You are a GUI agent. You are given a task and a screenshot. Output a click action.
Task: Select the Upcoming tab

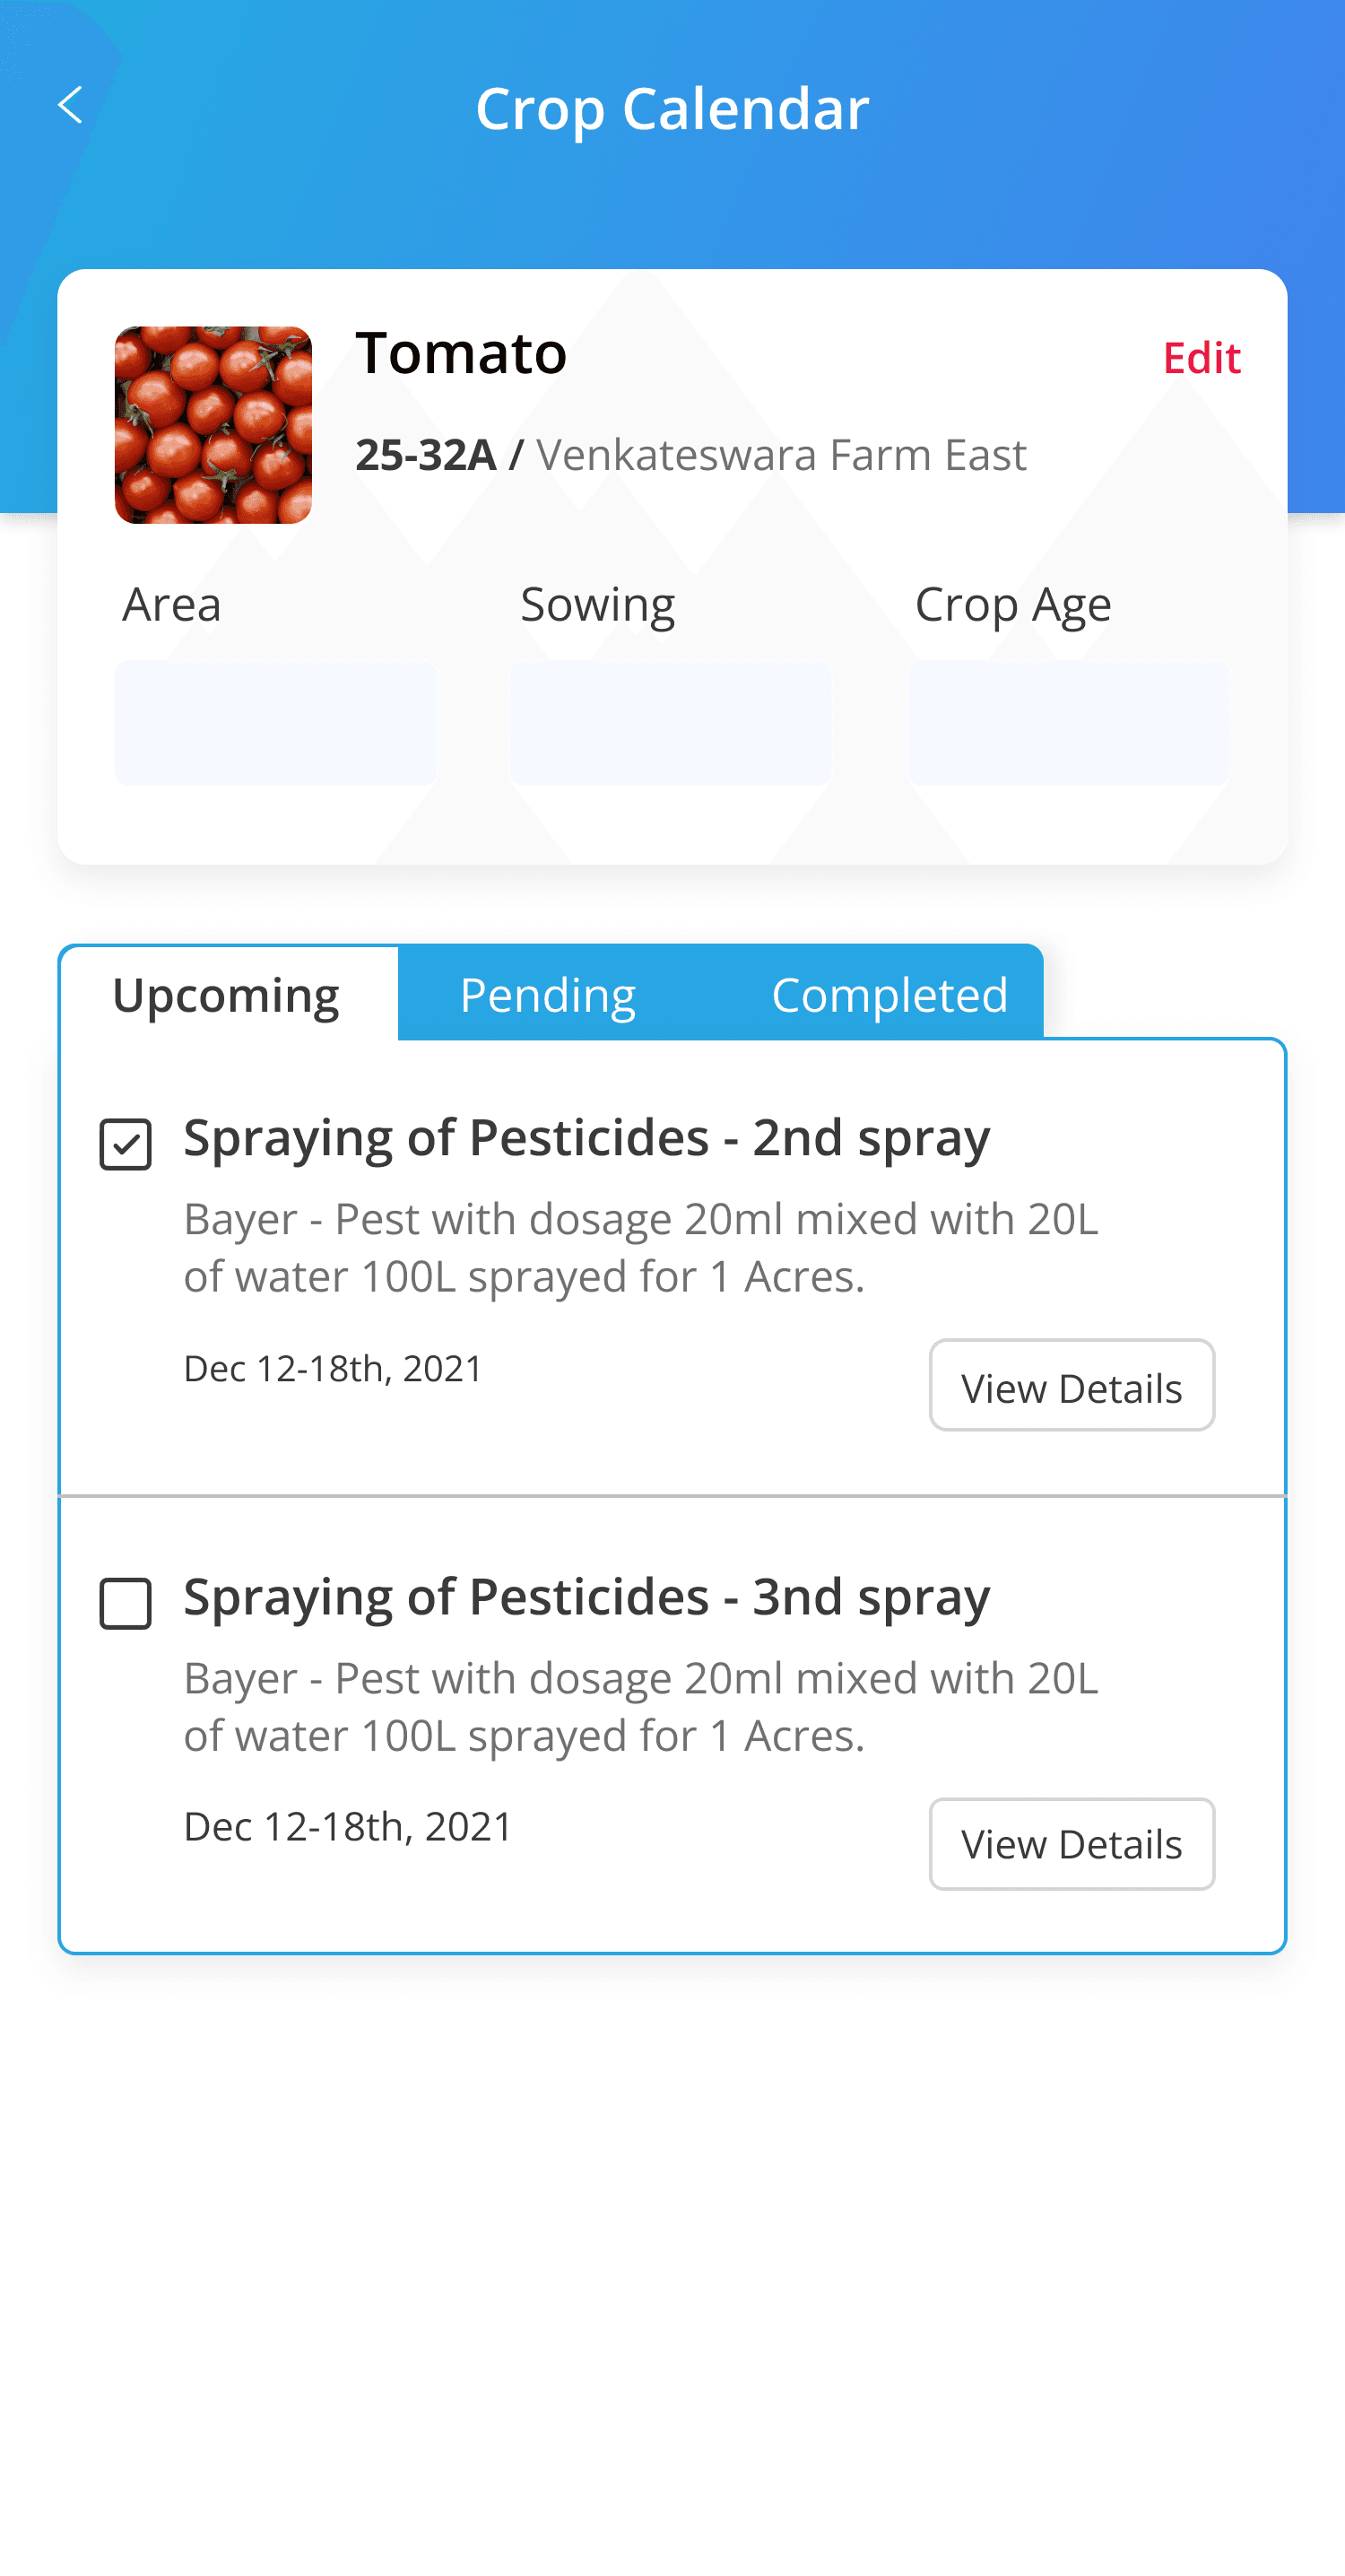pos(226,995)
